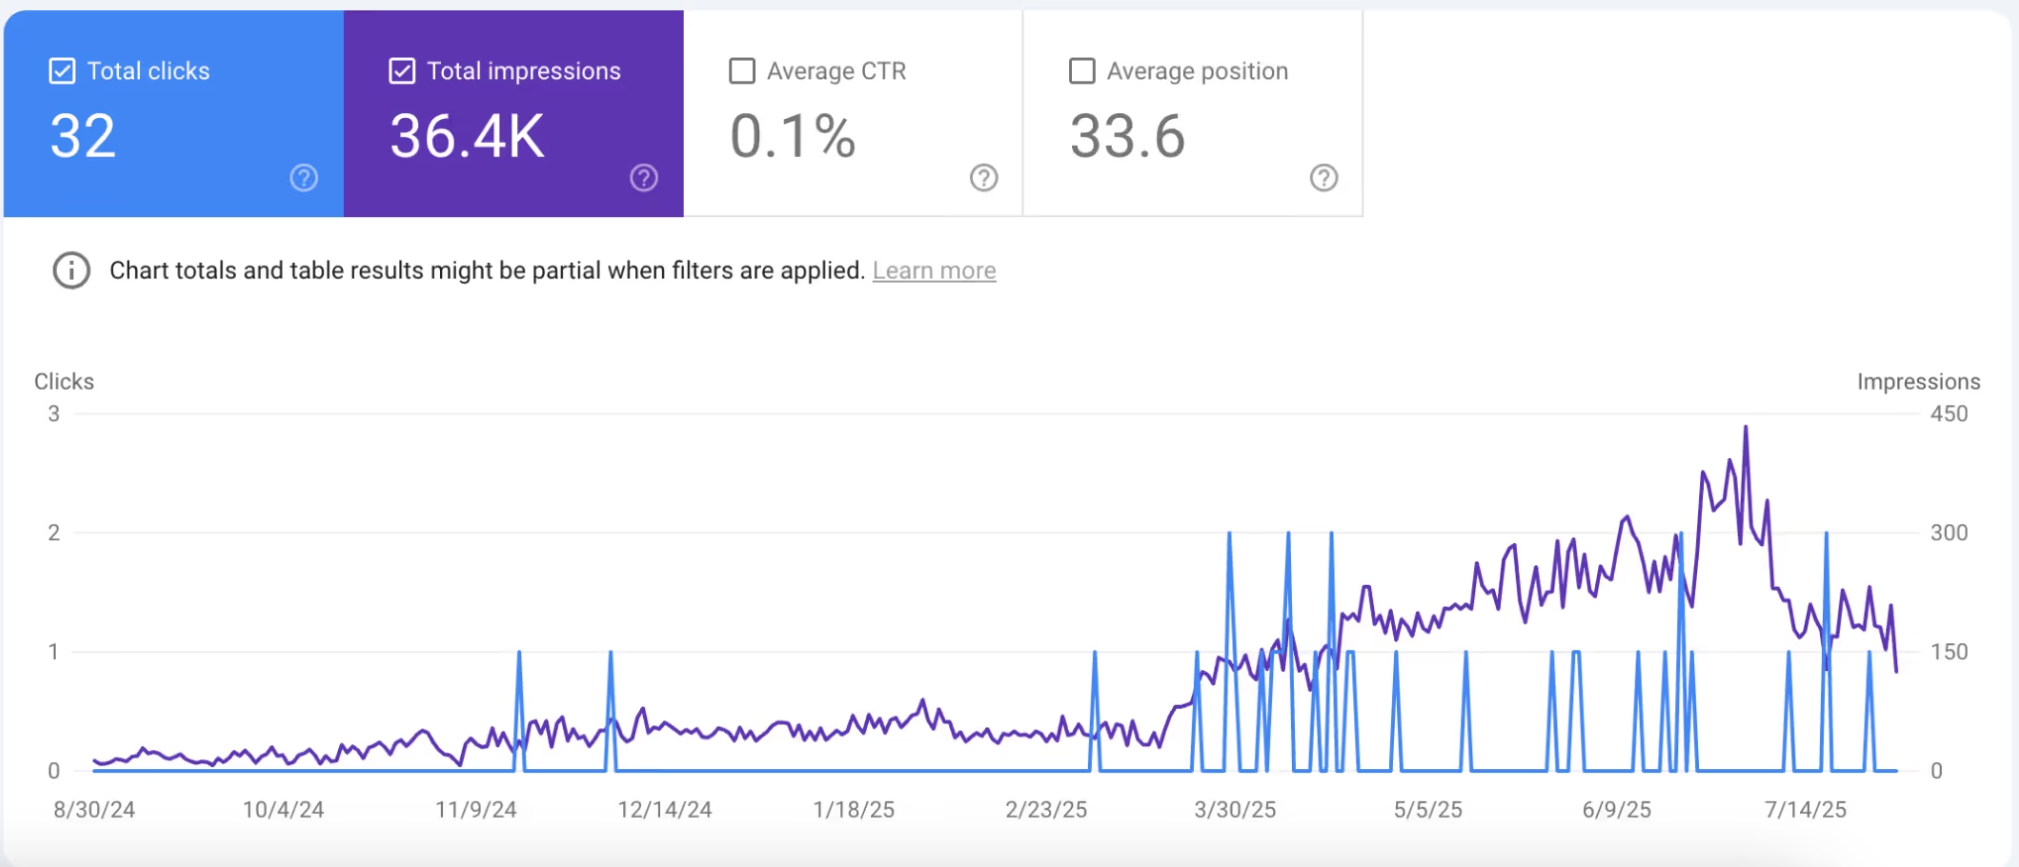Click the 32 value in Total clicks
This screenshot has height=867, width=2019.
coord(83,136)
